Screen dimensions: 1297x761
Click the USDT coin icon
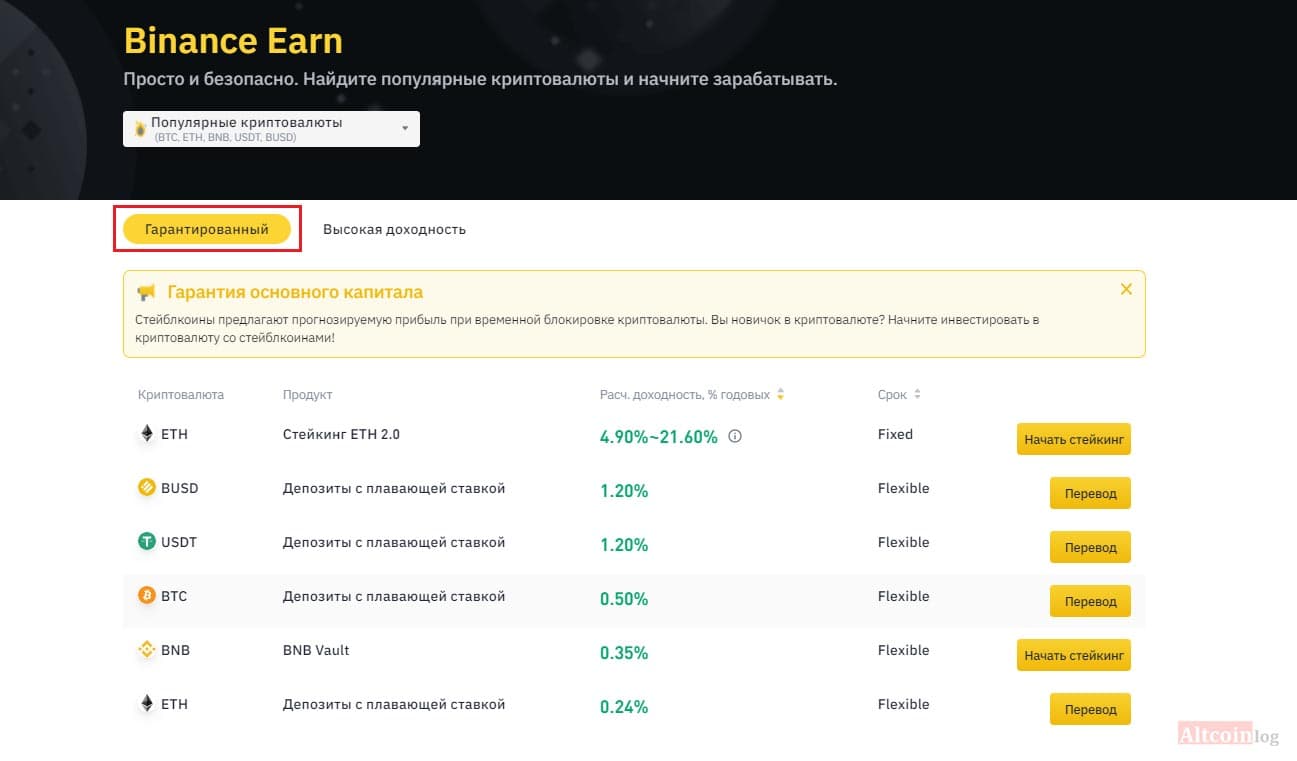pyautogui.click(x=147, y=542)
